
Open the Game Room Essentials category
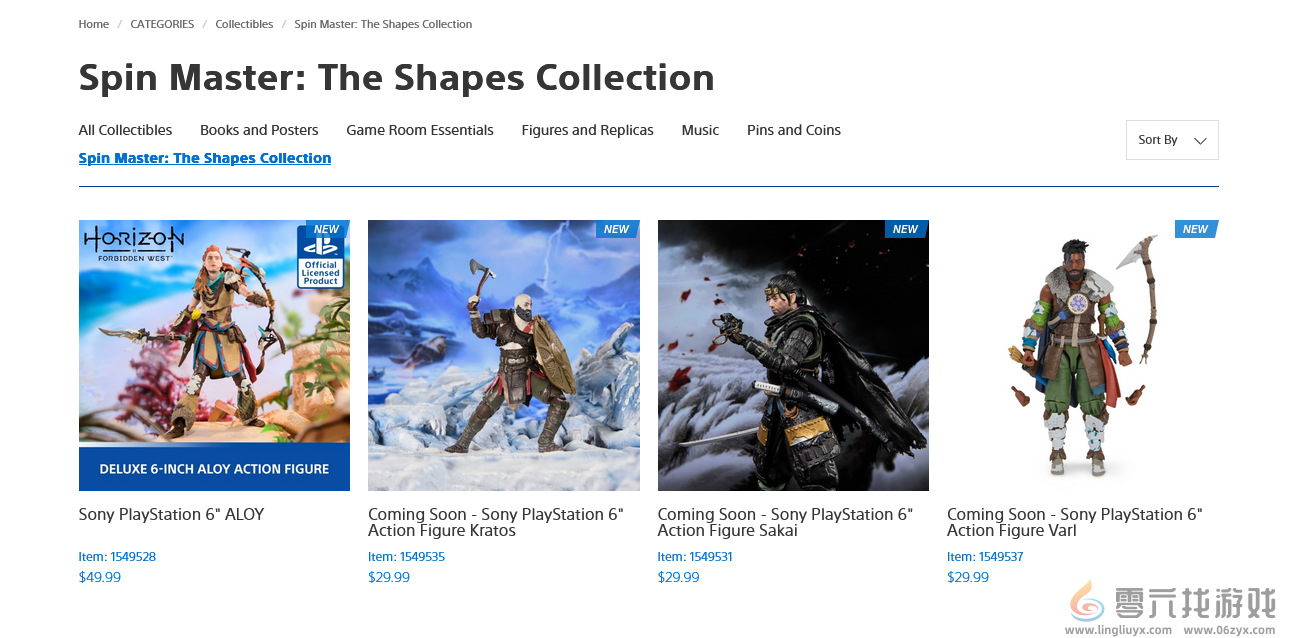420,130
